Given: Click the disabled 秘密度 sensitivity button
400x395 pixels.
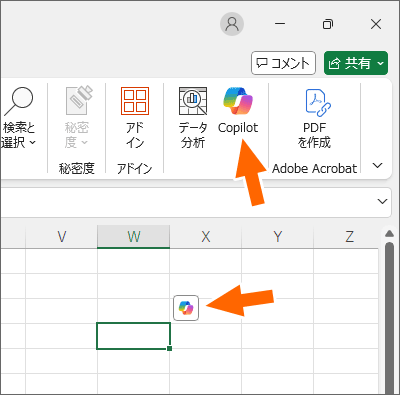Looking at the screenshot, I should 77,117.
